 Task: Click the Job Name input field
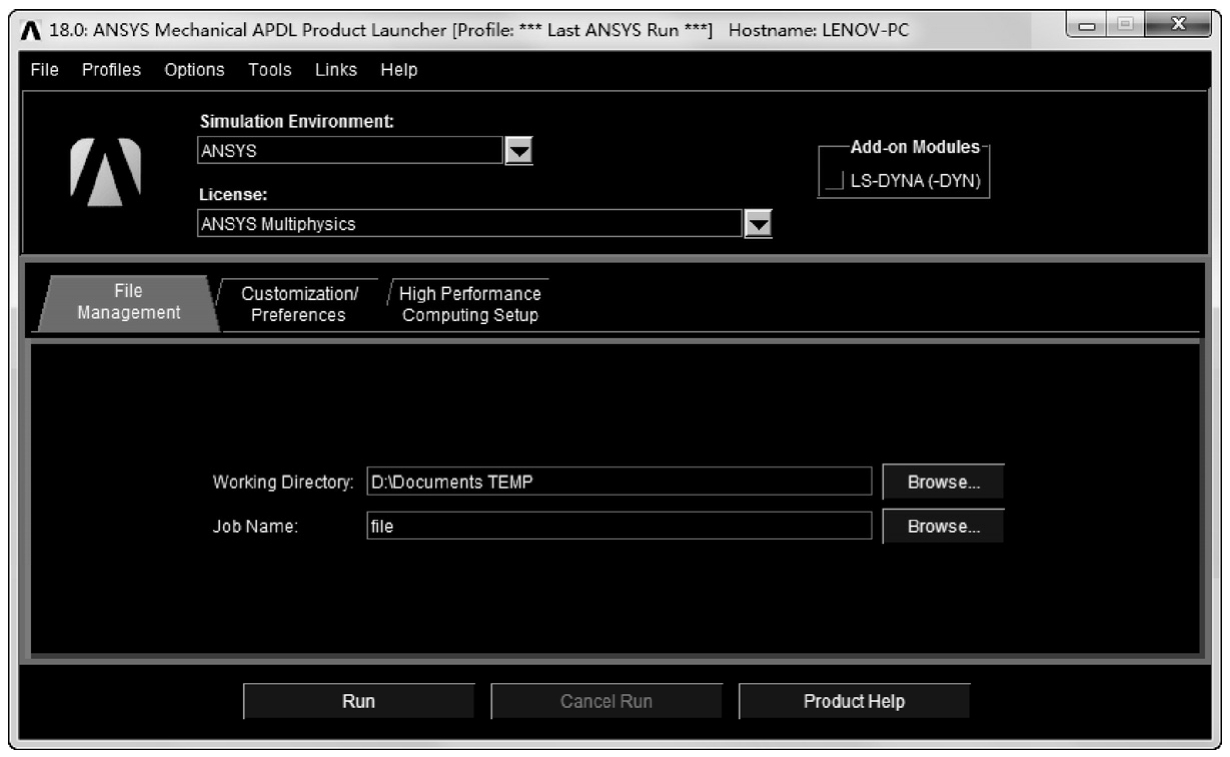[620, 526]
